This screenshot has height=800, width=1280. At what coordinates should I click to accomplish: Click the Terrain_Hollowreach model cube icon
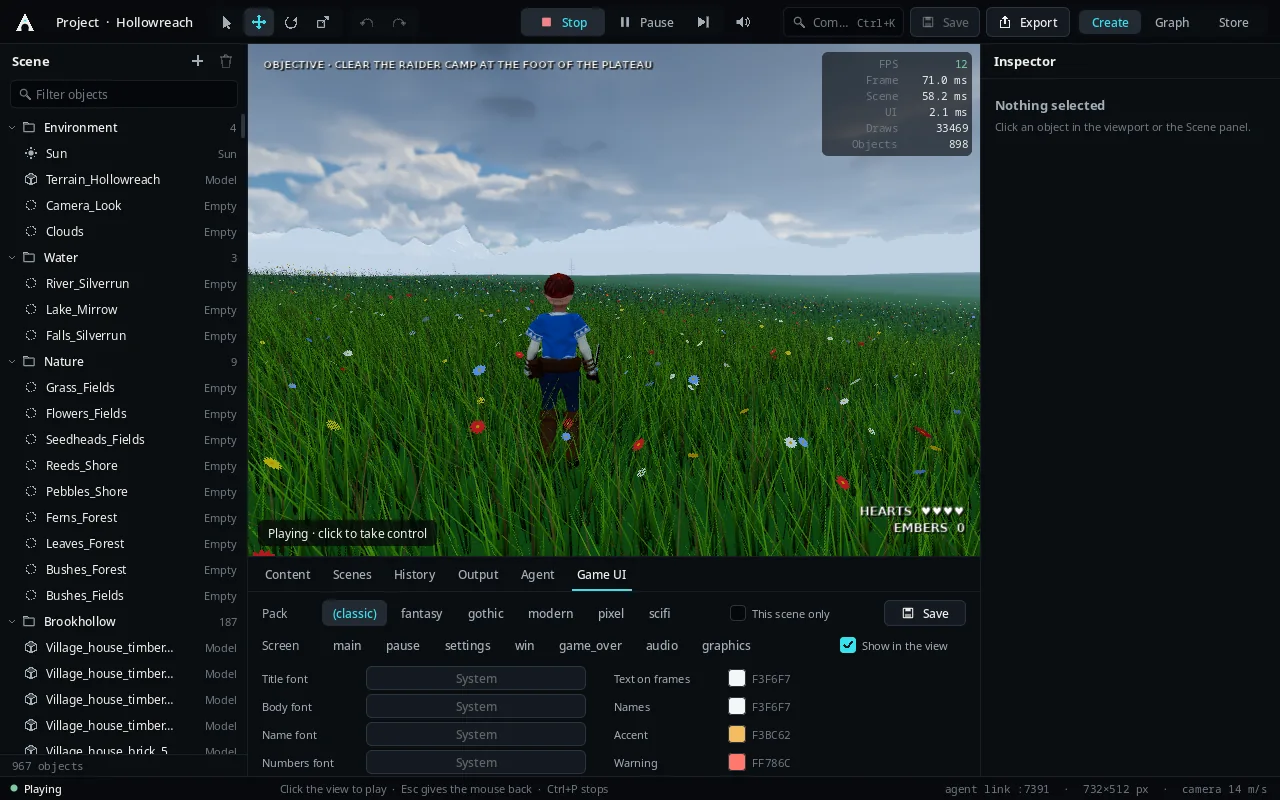coord(31,179)
